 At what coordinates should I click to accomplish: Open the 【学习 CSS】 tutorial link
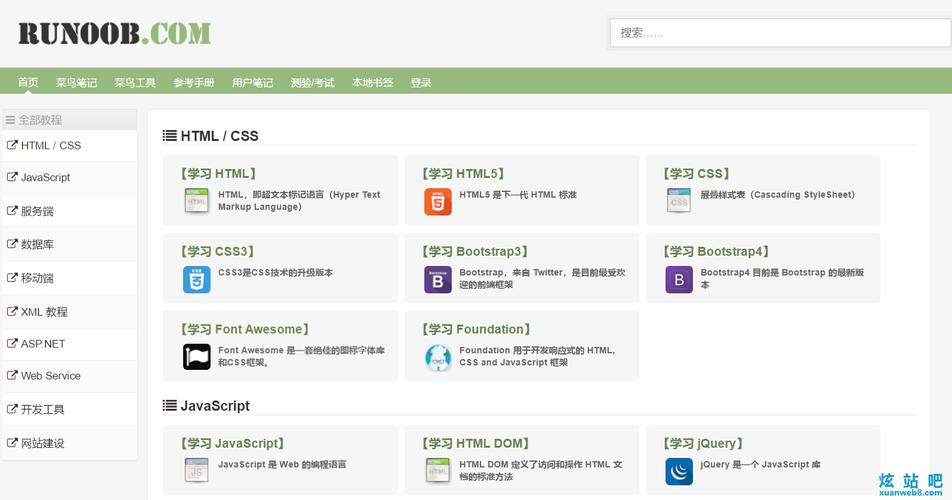pyautogui.click(x=696, y=174)
